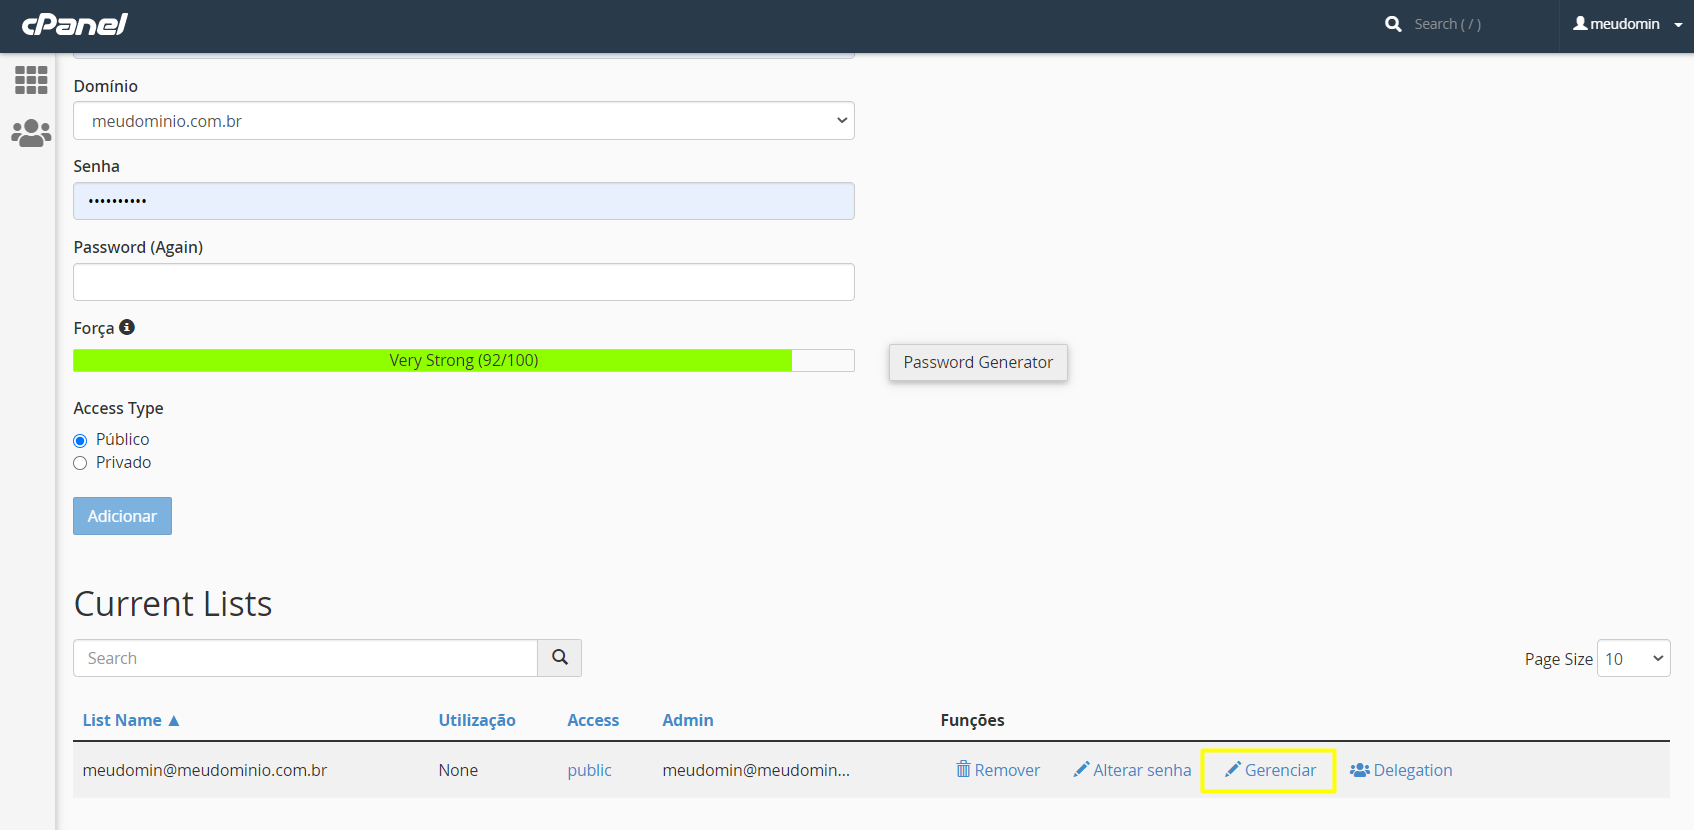Image resolution: width=1694 pixels, height=830 pixels.
Task: Open the Domínio dropdown
Action: click(x=464, y=121)
